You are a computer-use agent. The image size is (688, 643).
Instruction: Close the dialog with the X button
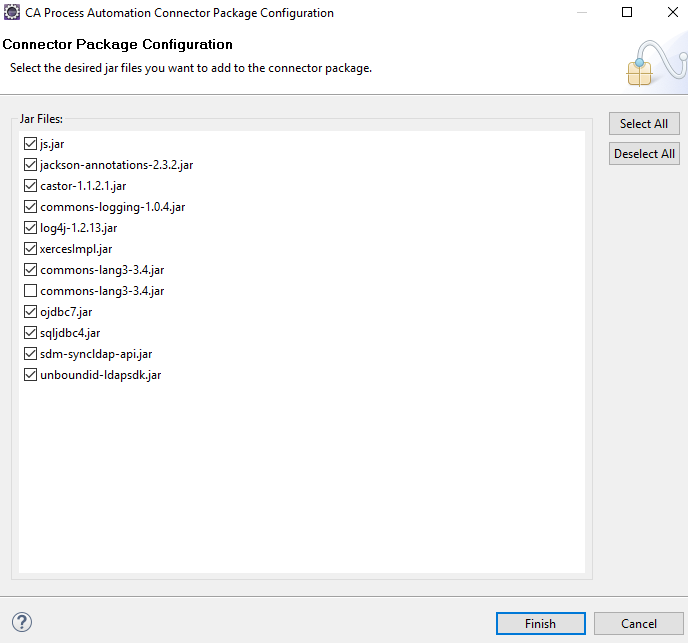673,12
